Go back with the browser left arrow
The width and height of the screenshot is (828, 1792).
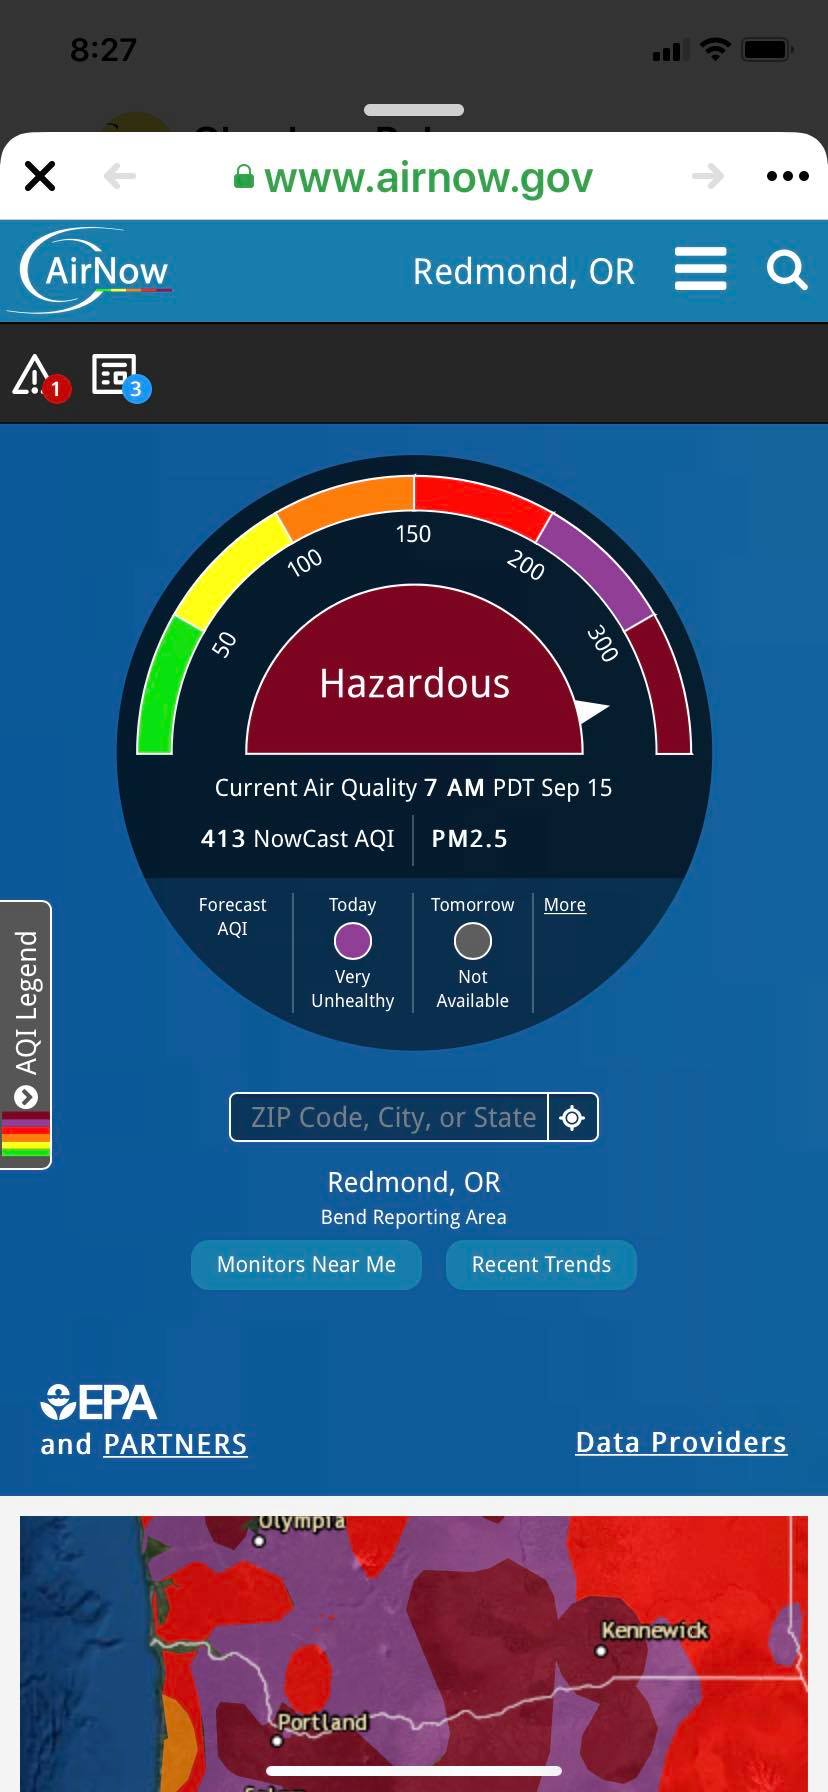tap(120, 177)
